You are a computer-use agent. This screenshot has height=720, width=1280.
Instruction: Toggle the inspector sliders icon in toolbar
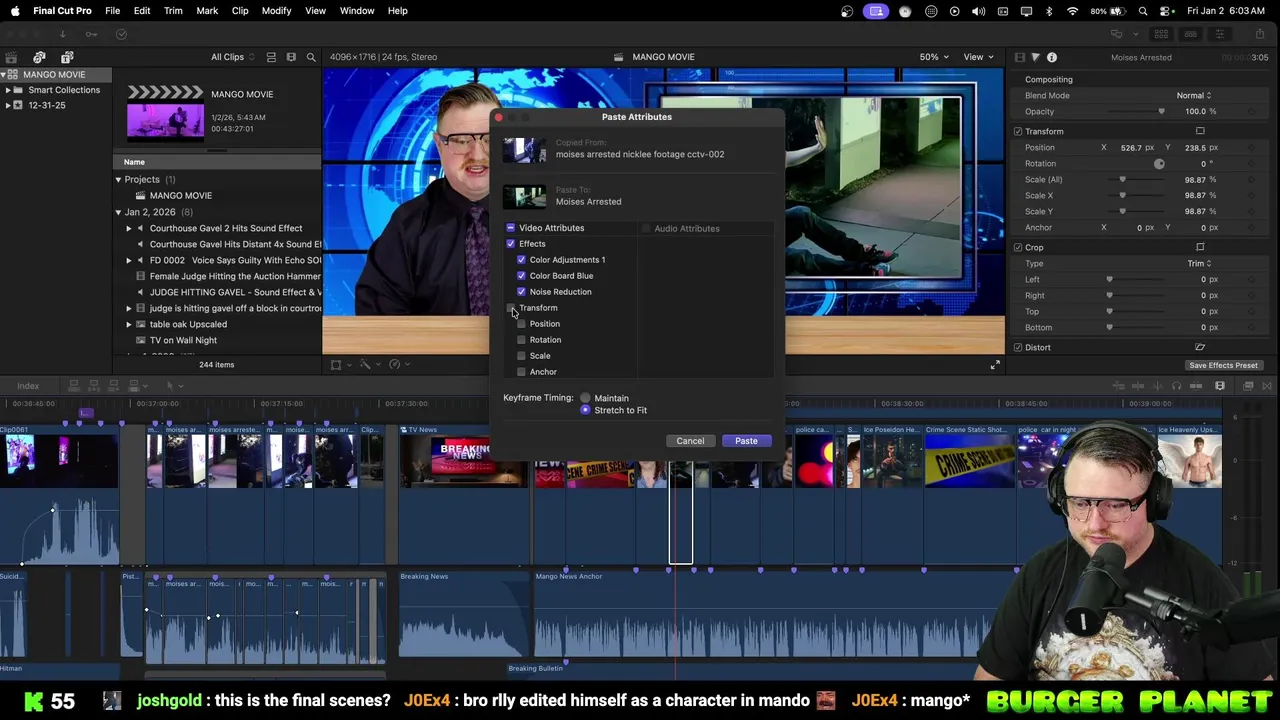pyautogui.click(x=1219, y=34)
